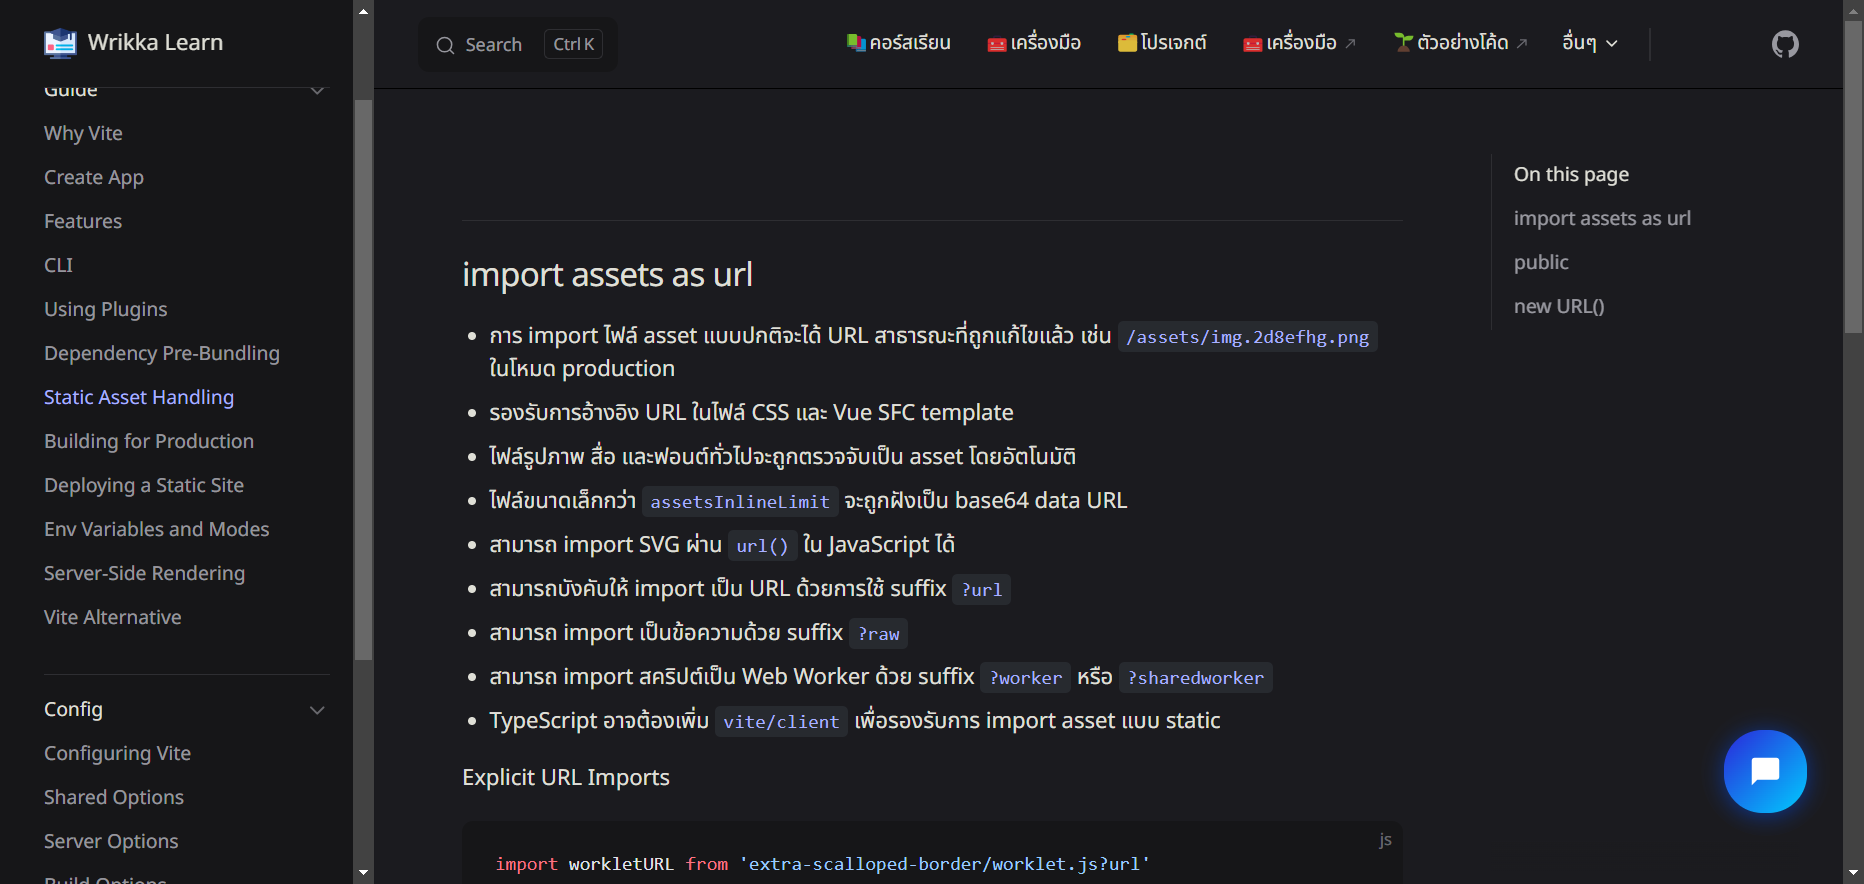Click the โปรเจกต์ folder icon

point(1127,43)
